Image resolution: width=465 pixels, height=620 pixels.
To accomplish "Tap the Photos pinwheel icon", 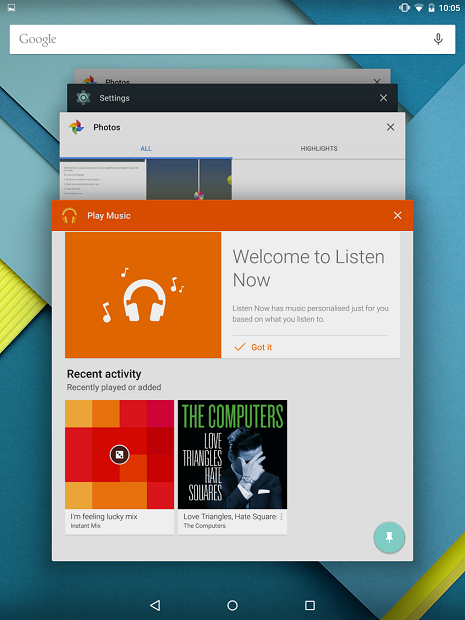I will (x=76, y=127).
